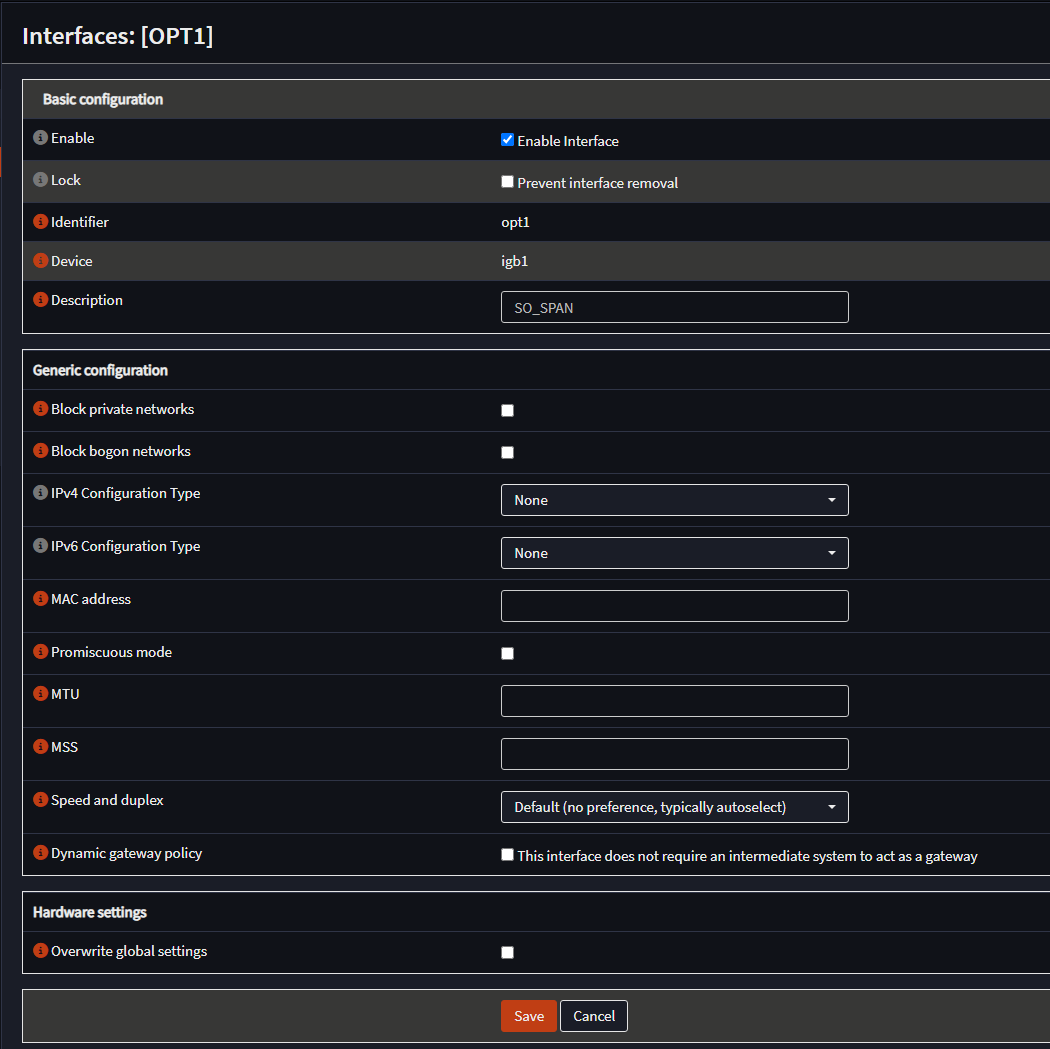The width and height of the screenshot is (1050, 1049).
Task: Click info icon next to IPv4 Configuration Type
Action: coord(40,492)
